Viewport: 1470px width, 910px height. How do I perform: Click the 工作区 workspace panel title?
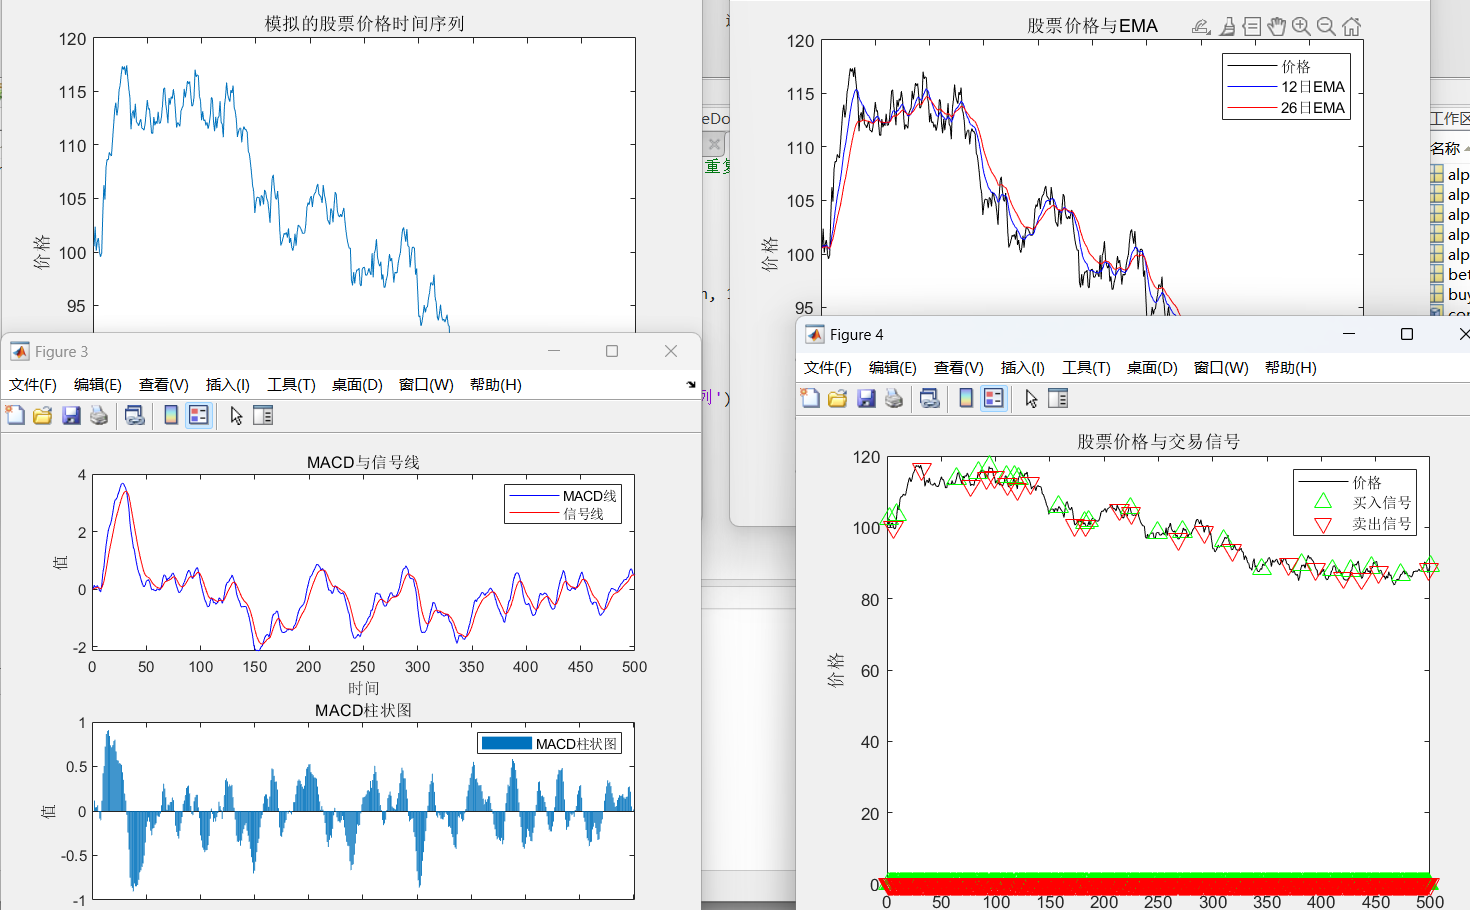(x=1450, y=119)
